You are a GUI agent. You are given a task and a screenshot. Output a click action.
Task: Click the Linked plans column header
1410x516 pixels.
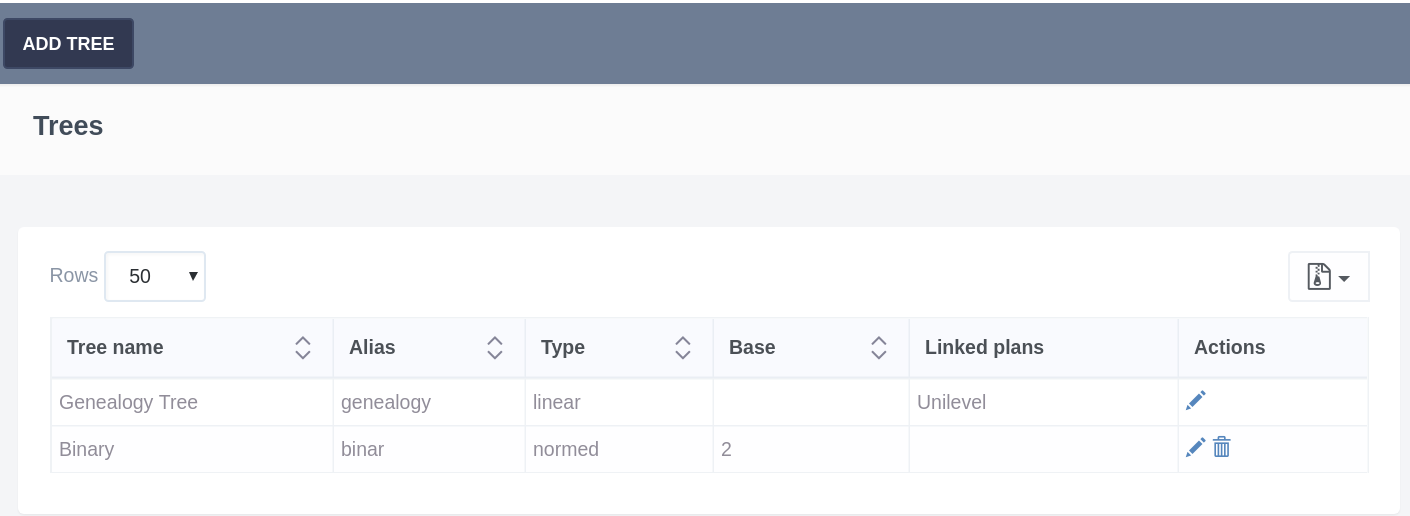point(984,347)
